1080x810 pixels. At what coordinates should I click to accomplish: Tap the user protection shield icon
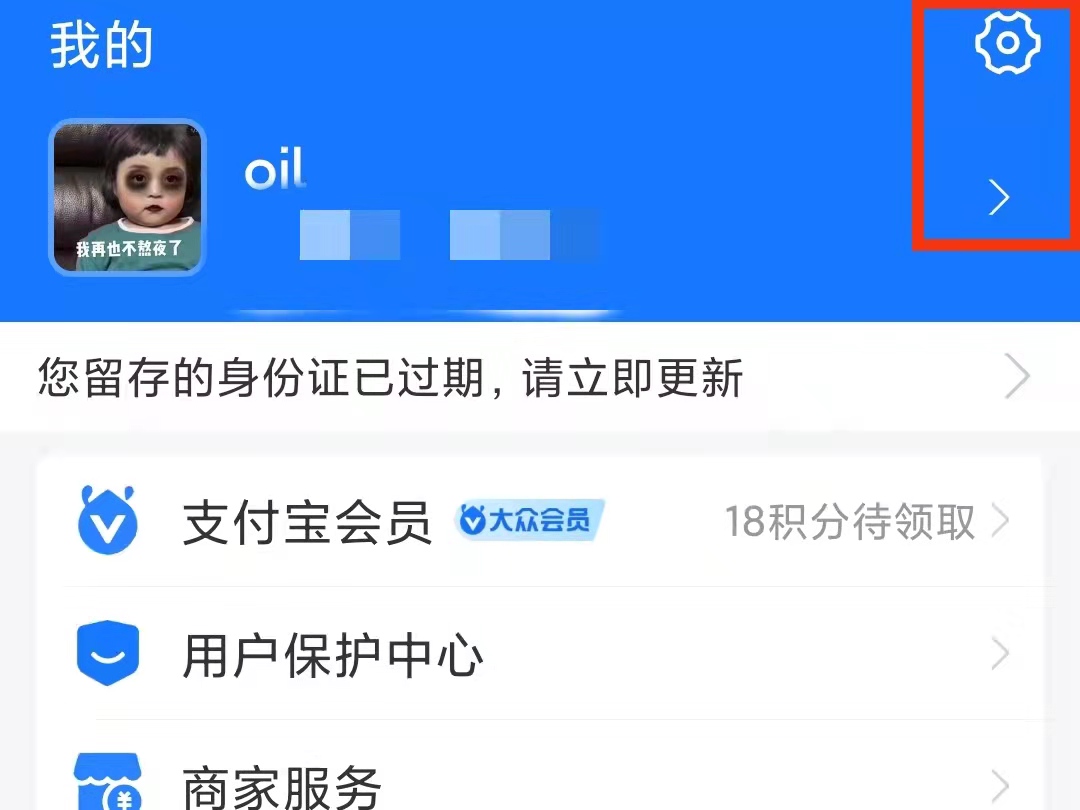[107, 653]
